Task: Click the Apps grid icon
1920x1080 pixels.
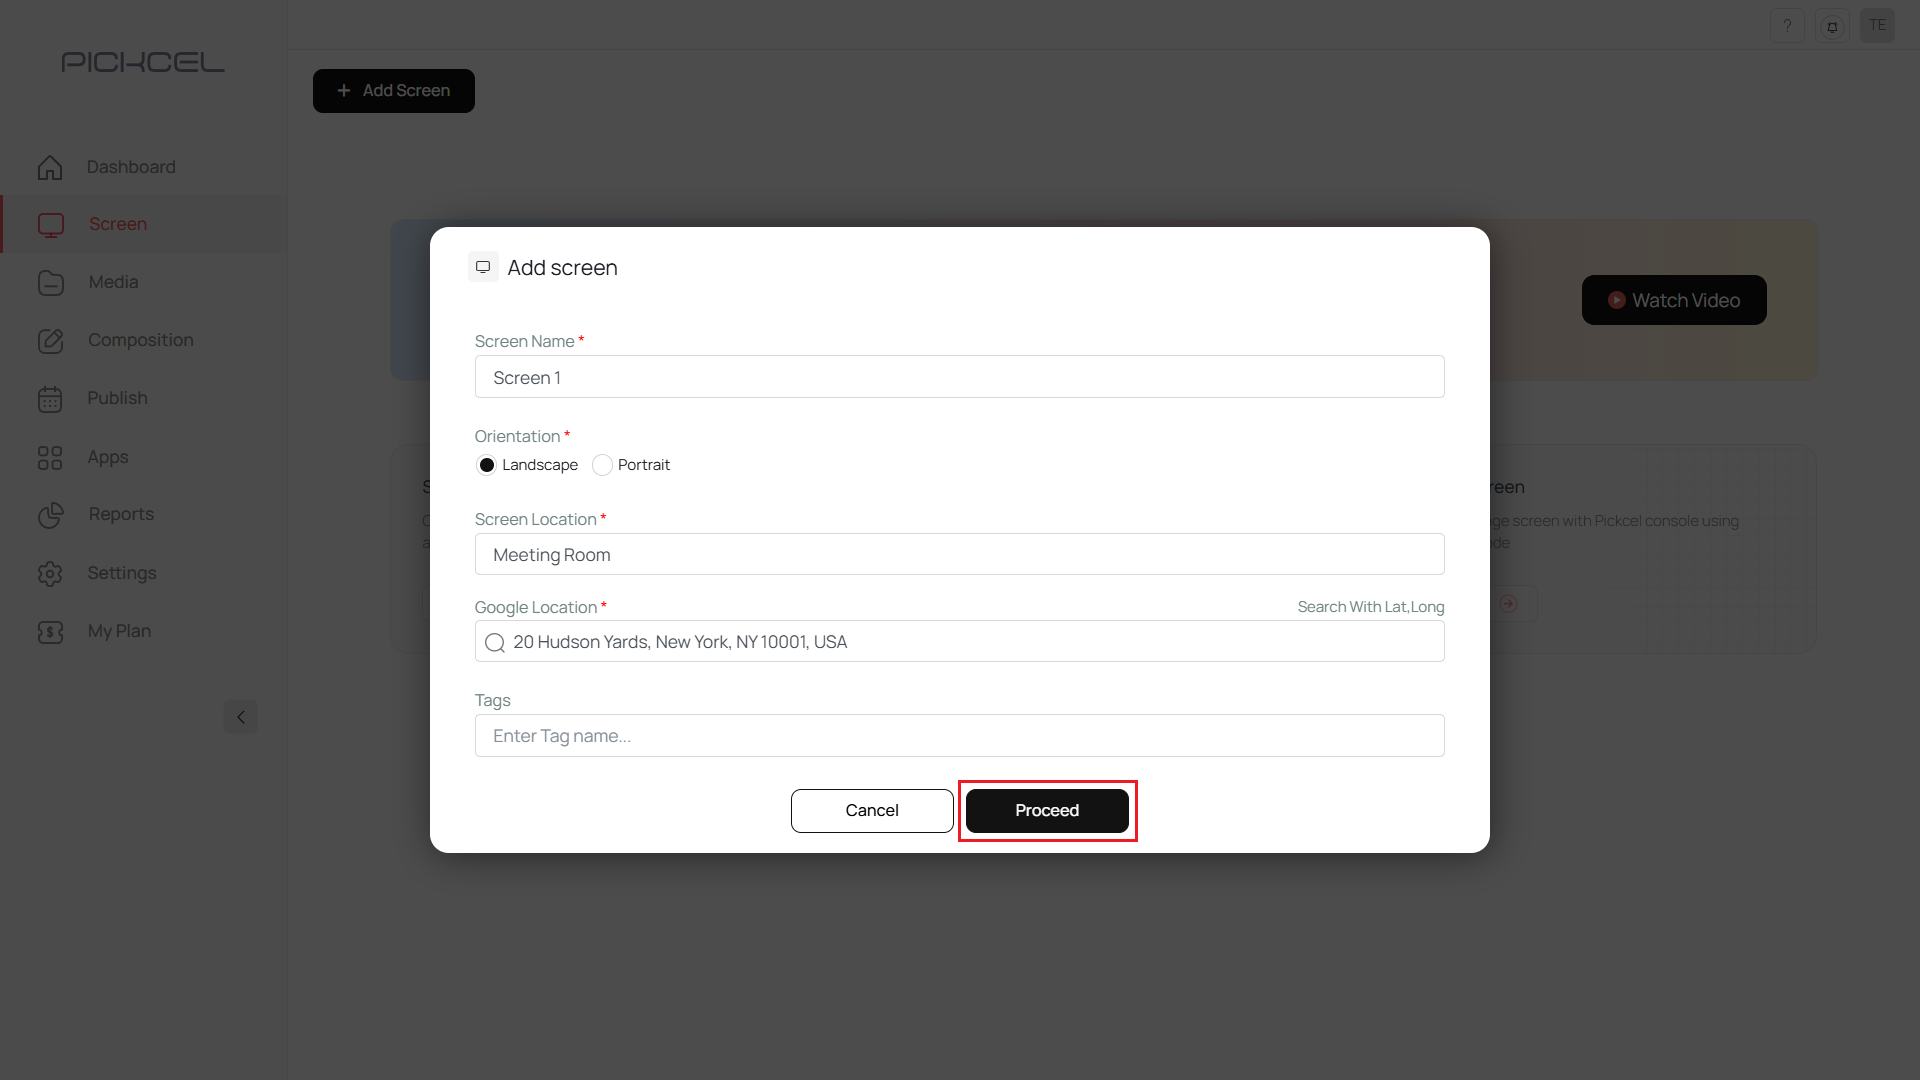Action: coord(50,458)
